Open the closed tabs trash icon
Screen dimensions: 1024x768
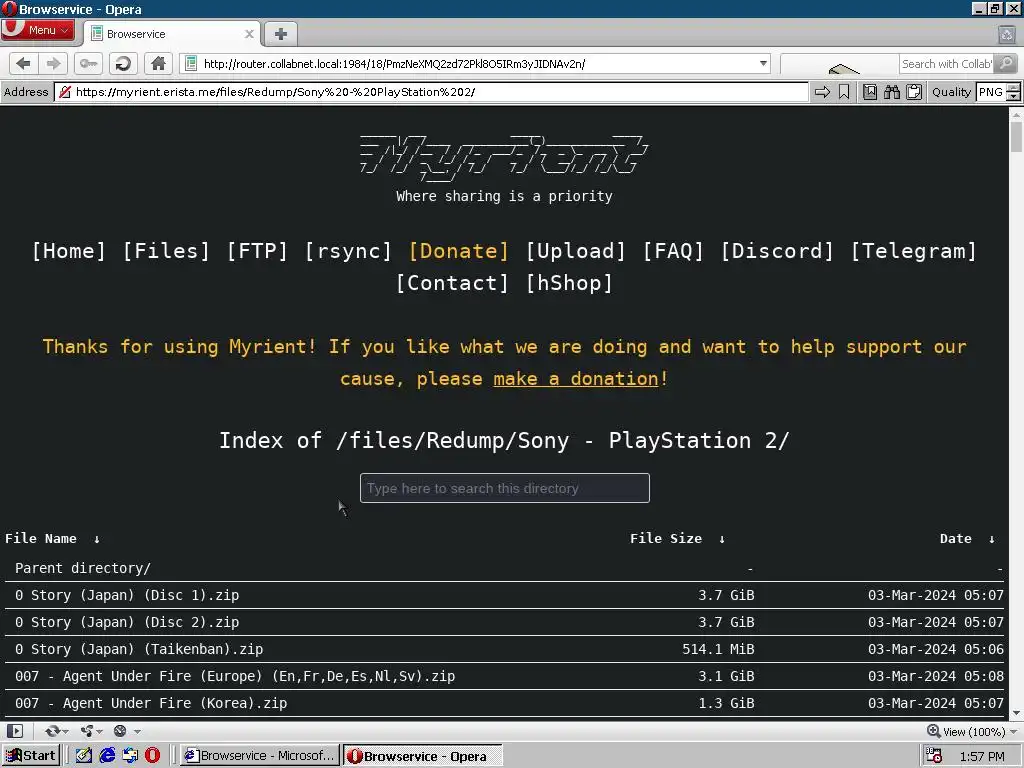pos(1006,34)
